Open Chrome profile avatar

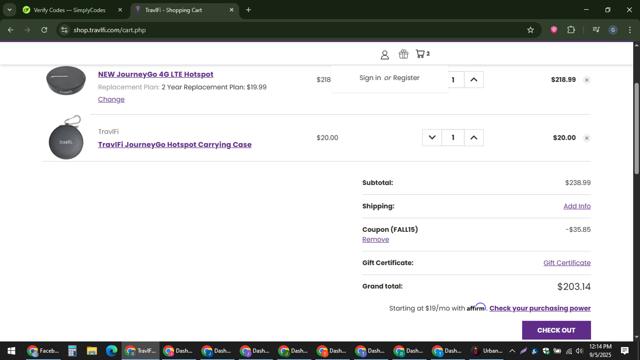pyautogui.click(x=613, y=30)
